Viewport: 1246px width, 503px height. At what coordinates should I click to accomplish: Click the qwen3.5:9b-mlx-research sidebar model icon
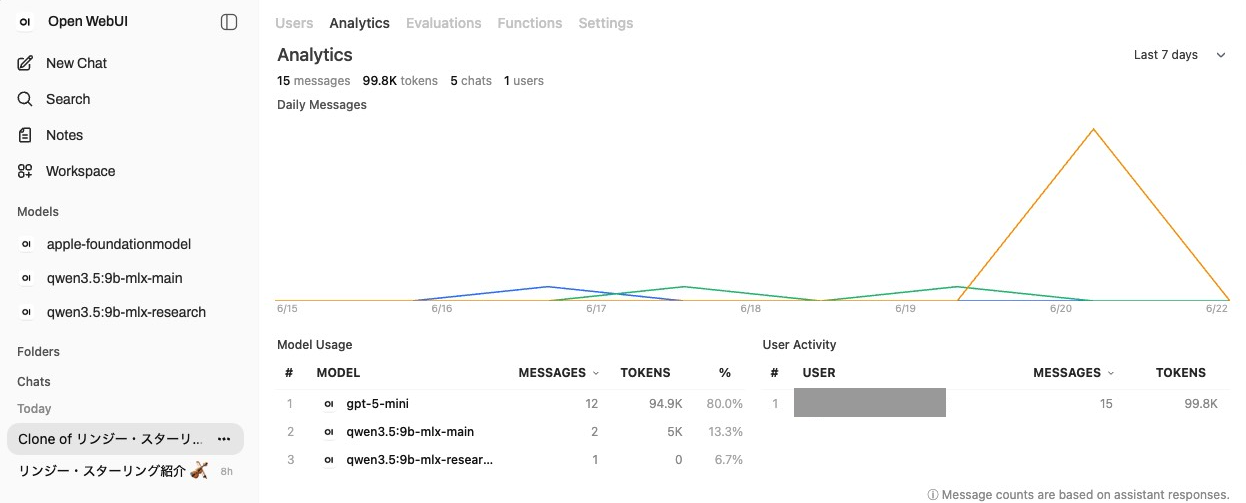click(x=26, y=312)
